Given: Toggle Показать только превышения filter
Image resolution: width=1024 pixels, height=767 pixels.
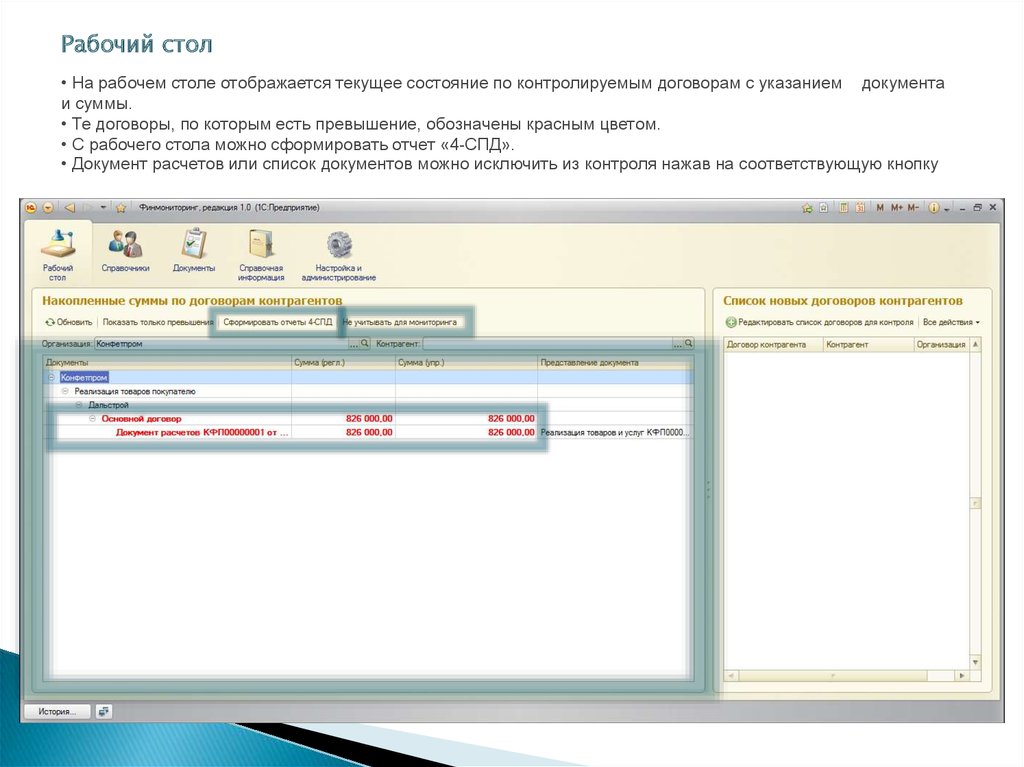Looking at the screenshot, I should [157, 323].
